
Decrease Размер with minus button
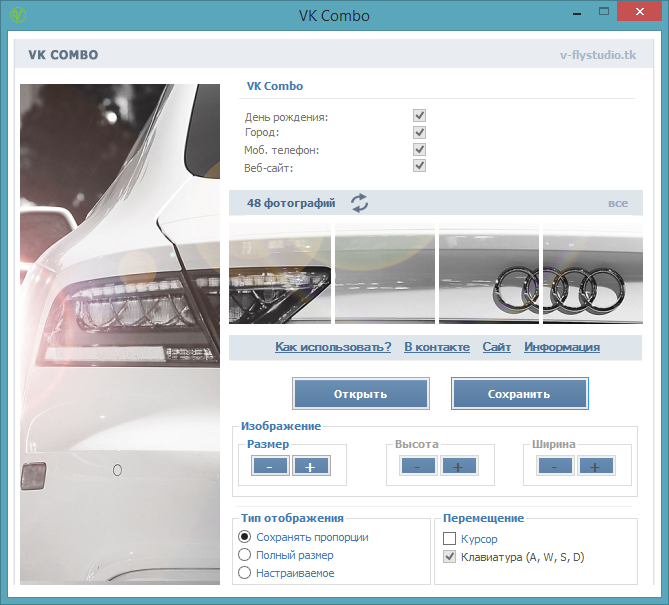pos(270,465)
